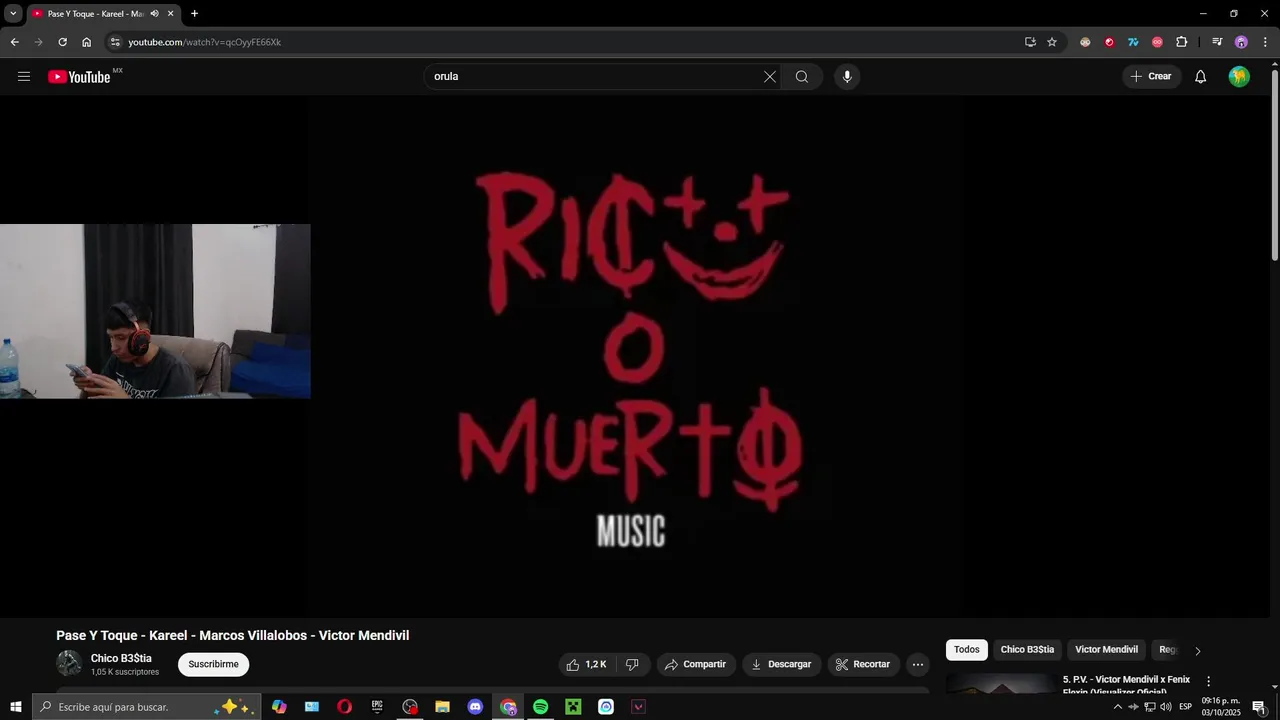Open the Windows notification center
Viewport: 1280px width, 720px height.
coord(1259,707)
